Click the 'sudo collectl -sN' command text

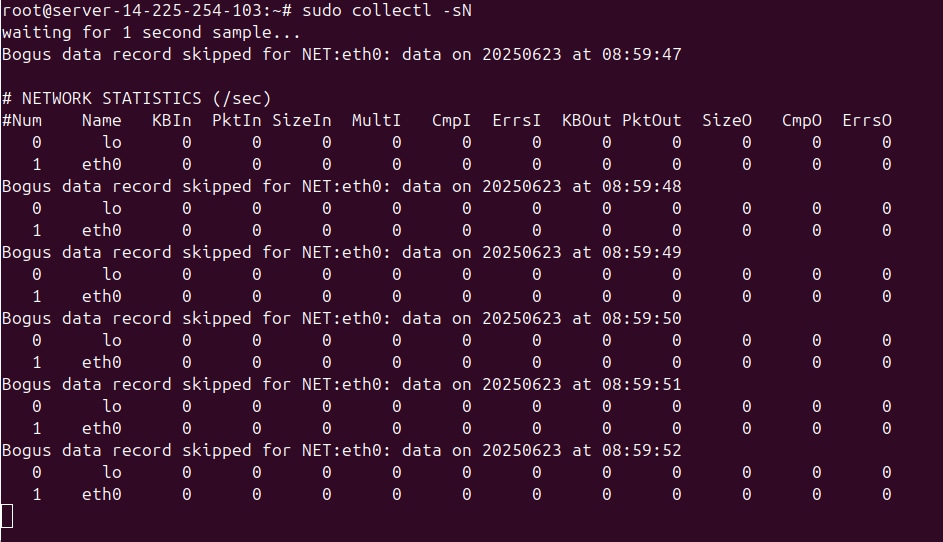coord(386,10)
